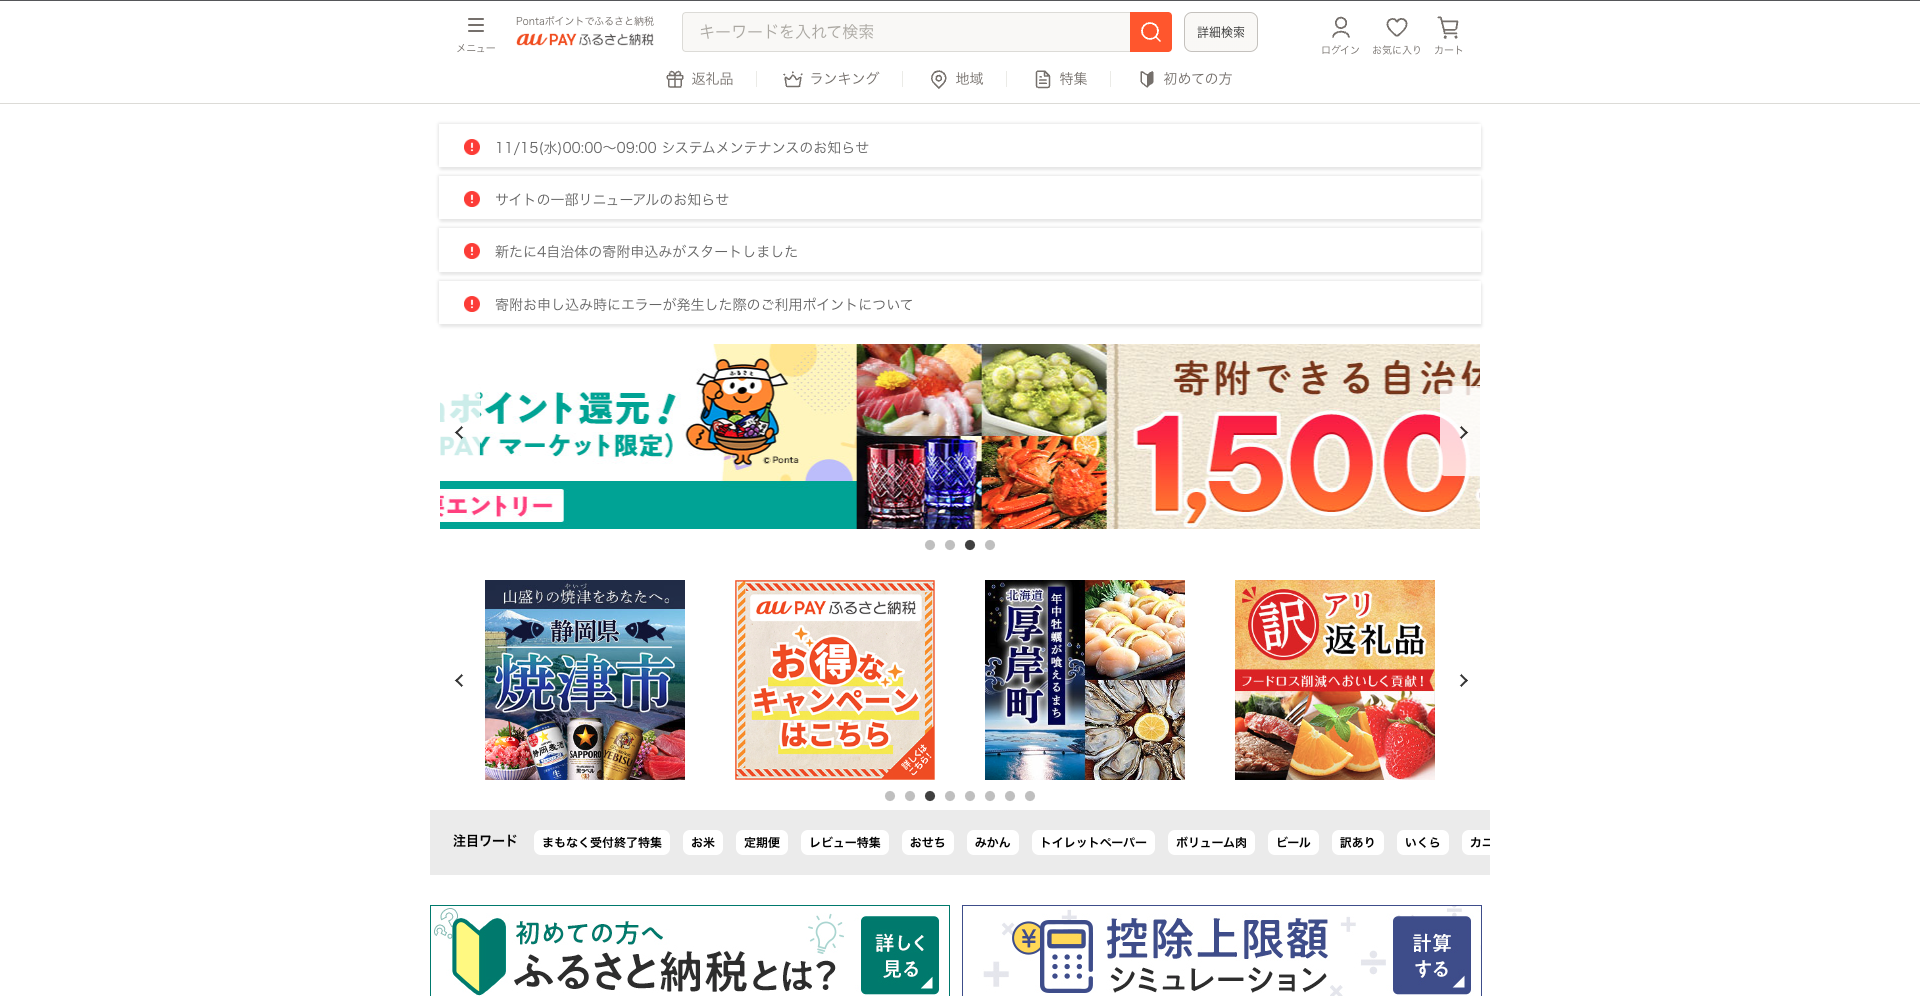Screen dimensions: 1920x996
Task: Click the 返礼品 gift box icon
Action: 676,78
